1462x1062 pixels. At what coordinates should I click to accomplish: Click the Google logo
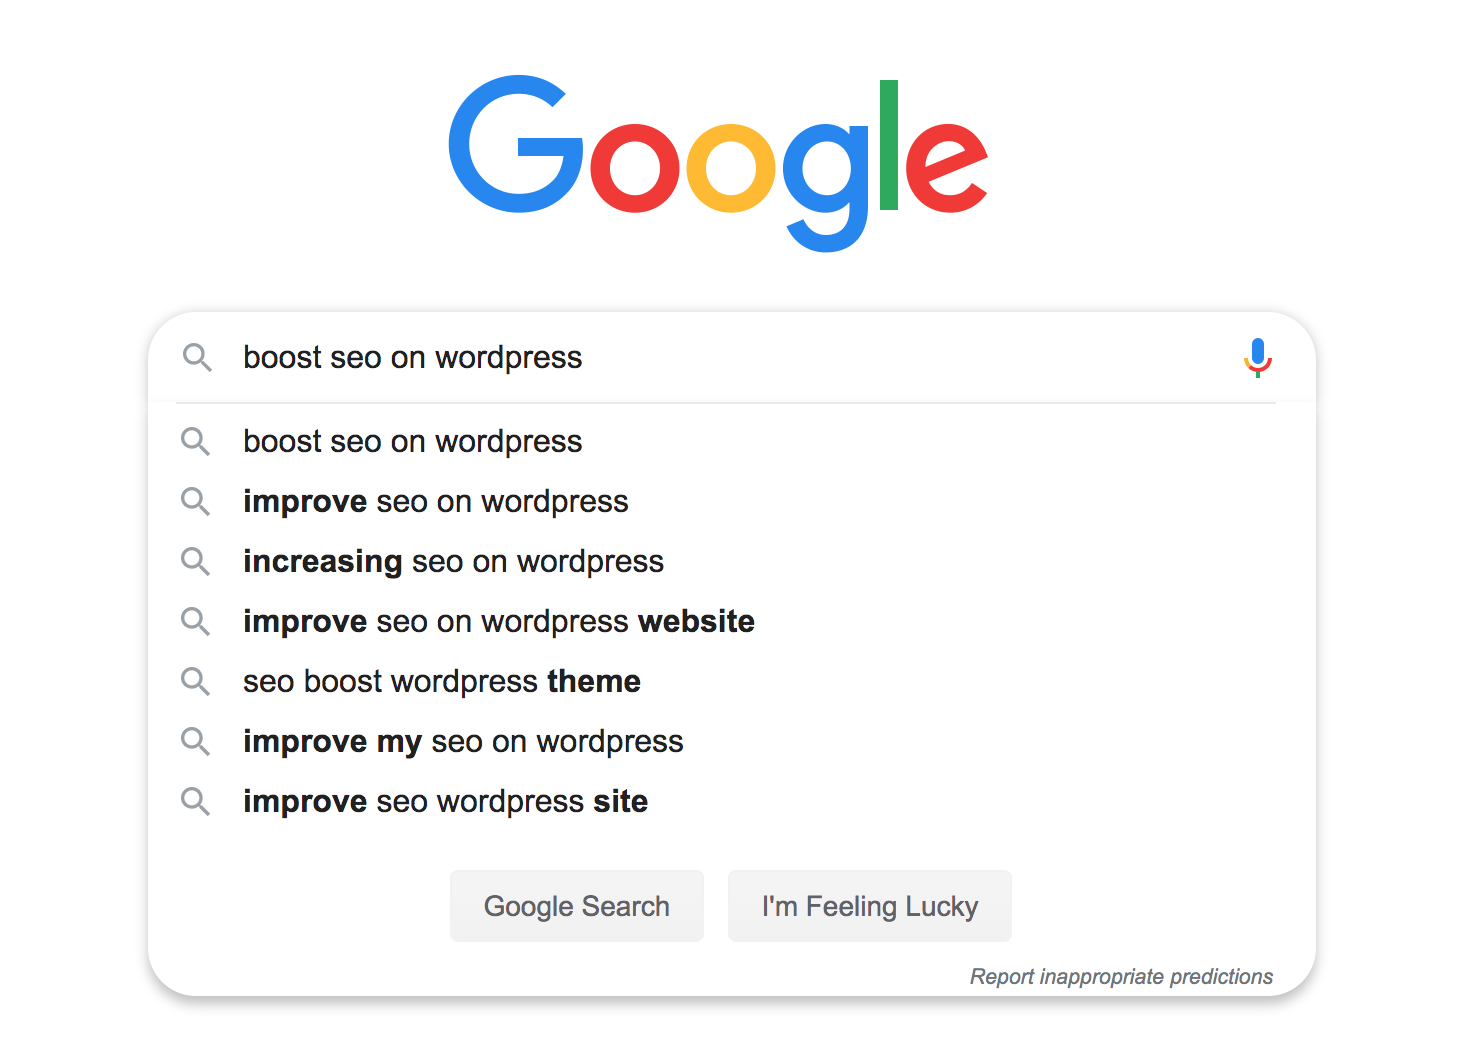pos(718,163)
